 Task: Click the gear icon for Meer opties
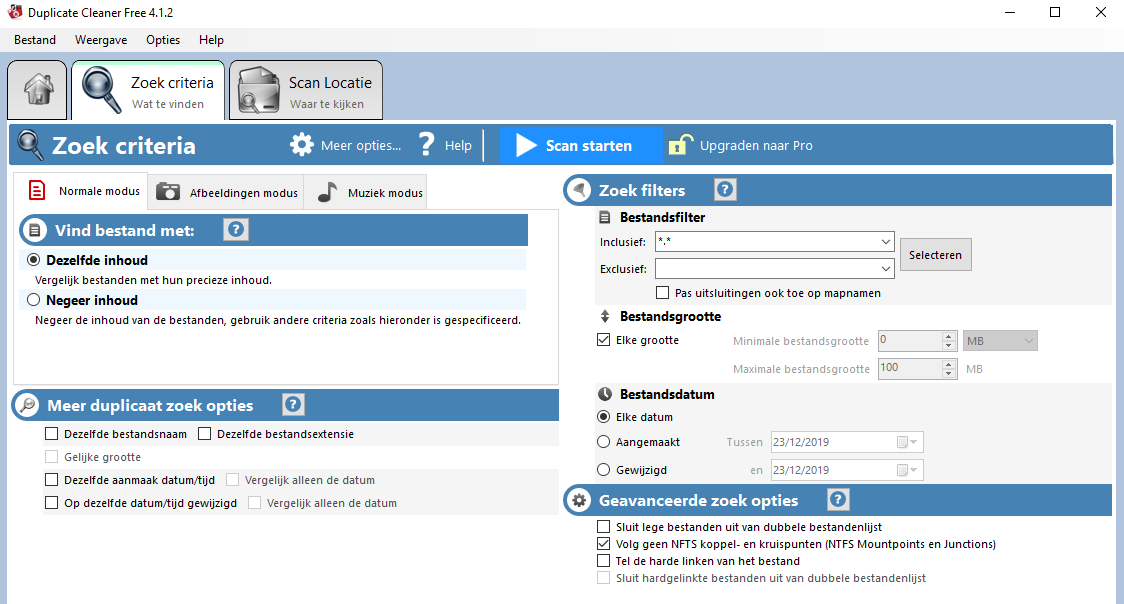point(302,145)
